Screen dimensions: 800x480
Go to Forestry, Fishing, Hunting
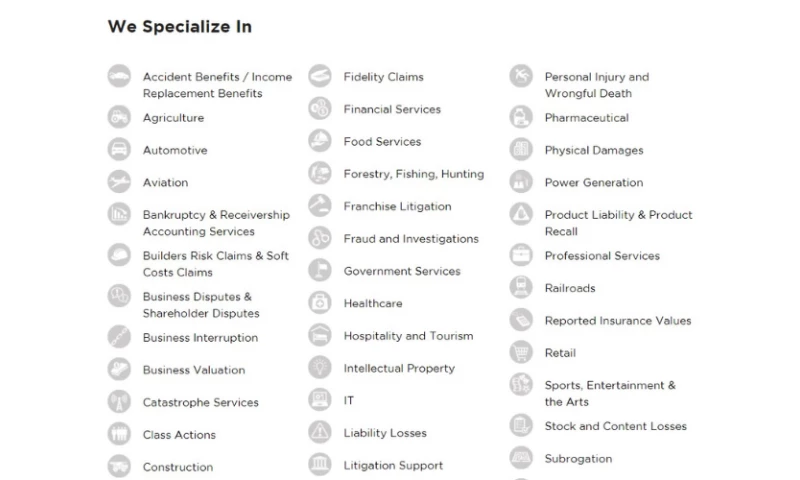coord(413,174)
